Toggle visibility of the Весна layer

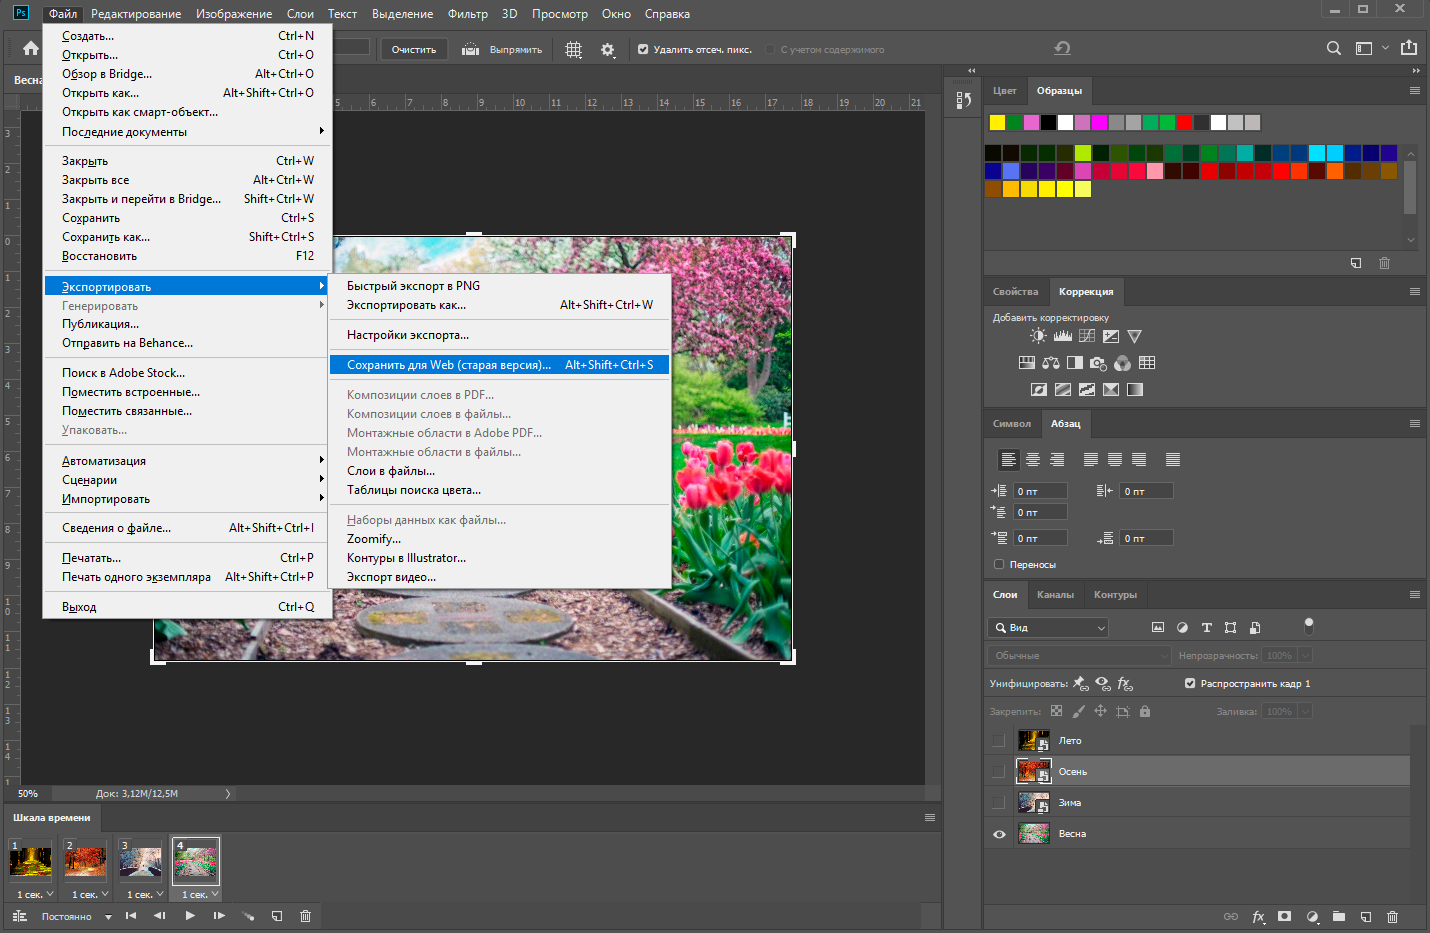coord(999,834)
